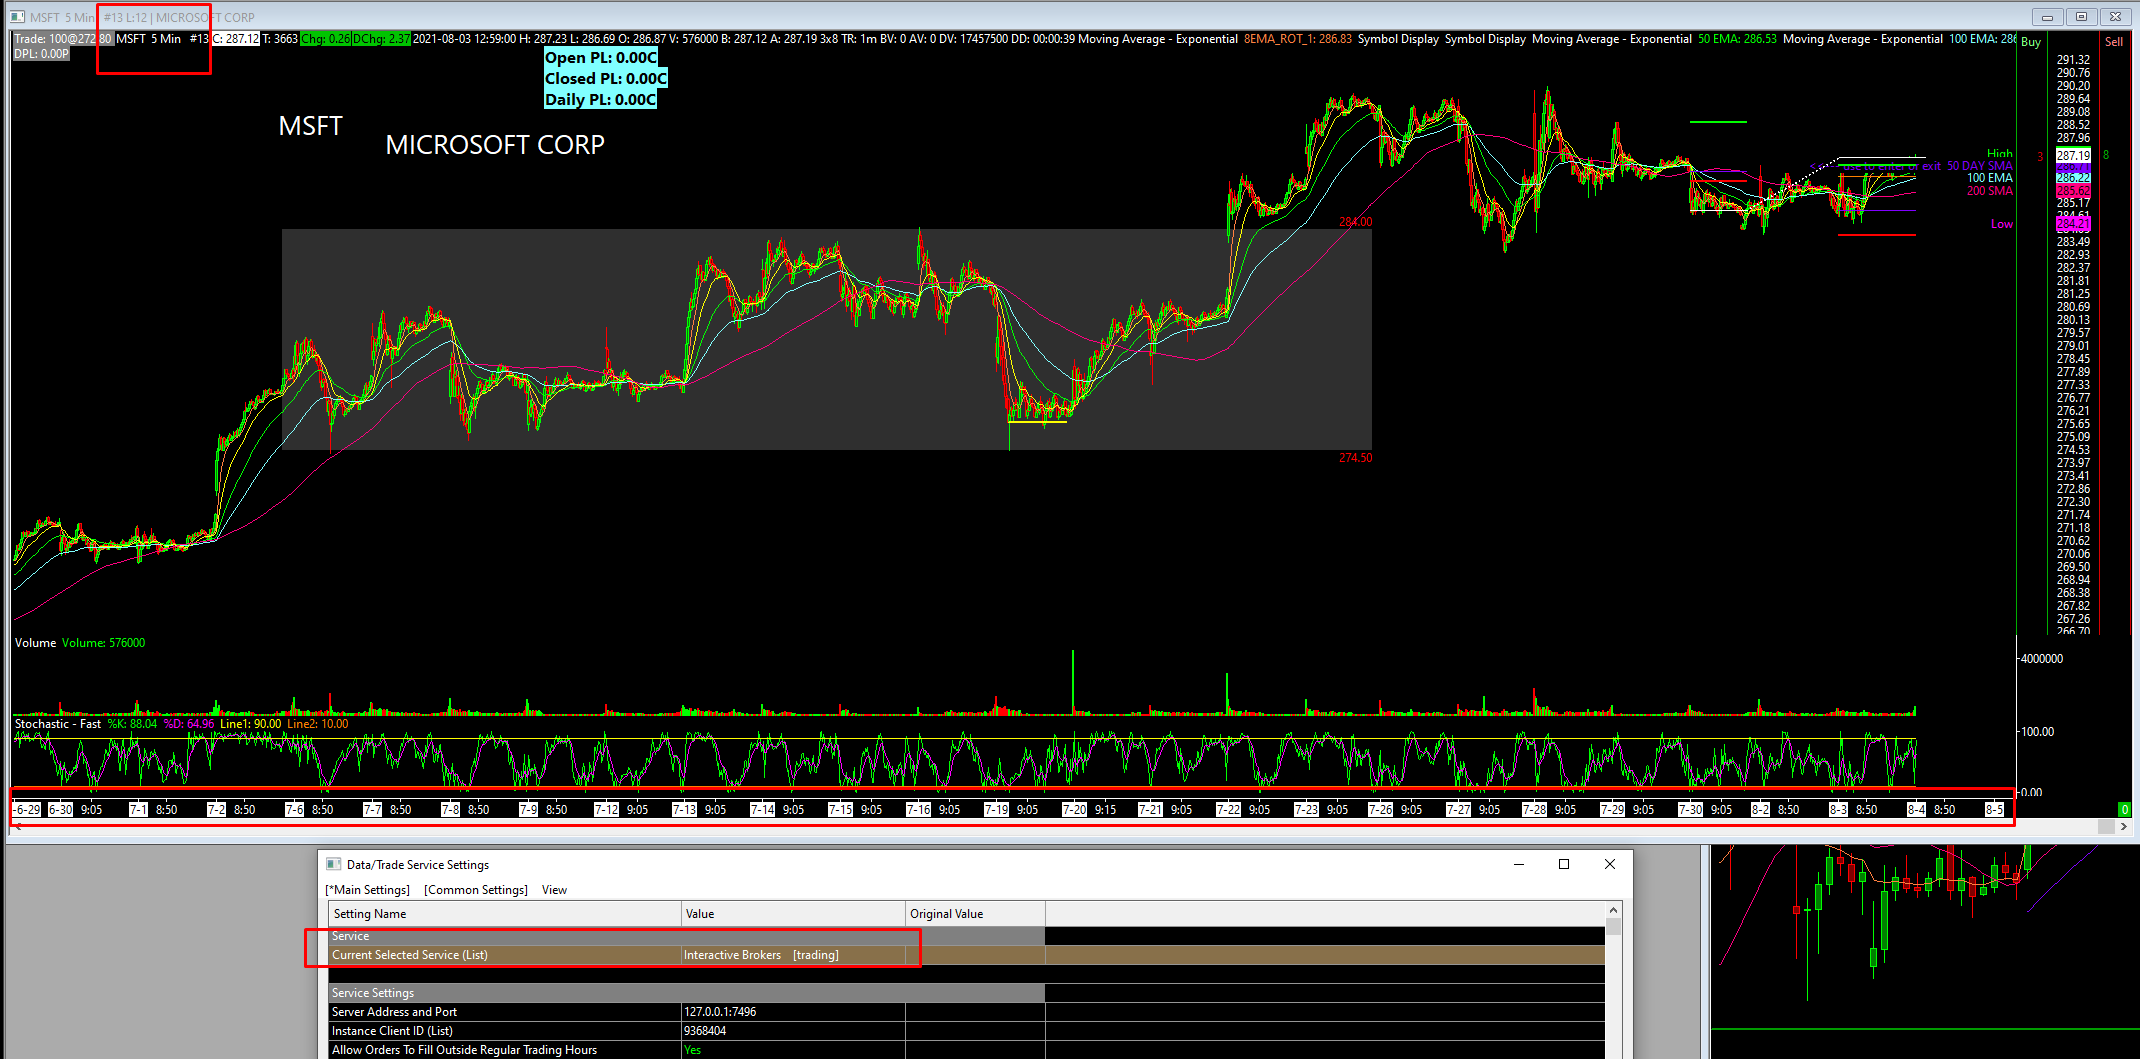
Task: Click the chart horizontal scrollbar thumb
Action: click(x=2106, y=827)
